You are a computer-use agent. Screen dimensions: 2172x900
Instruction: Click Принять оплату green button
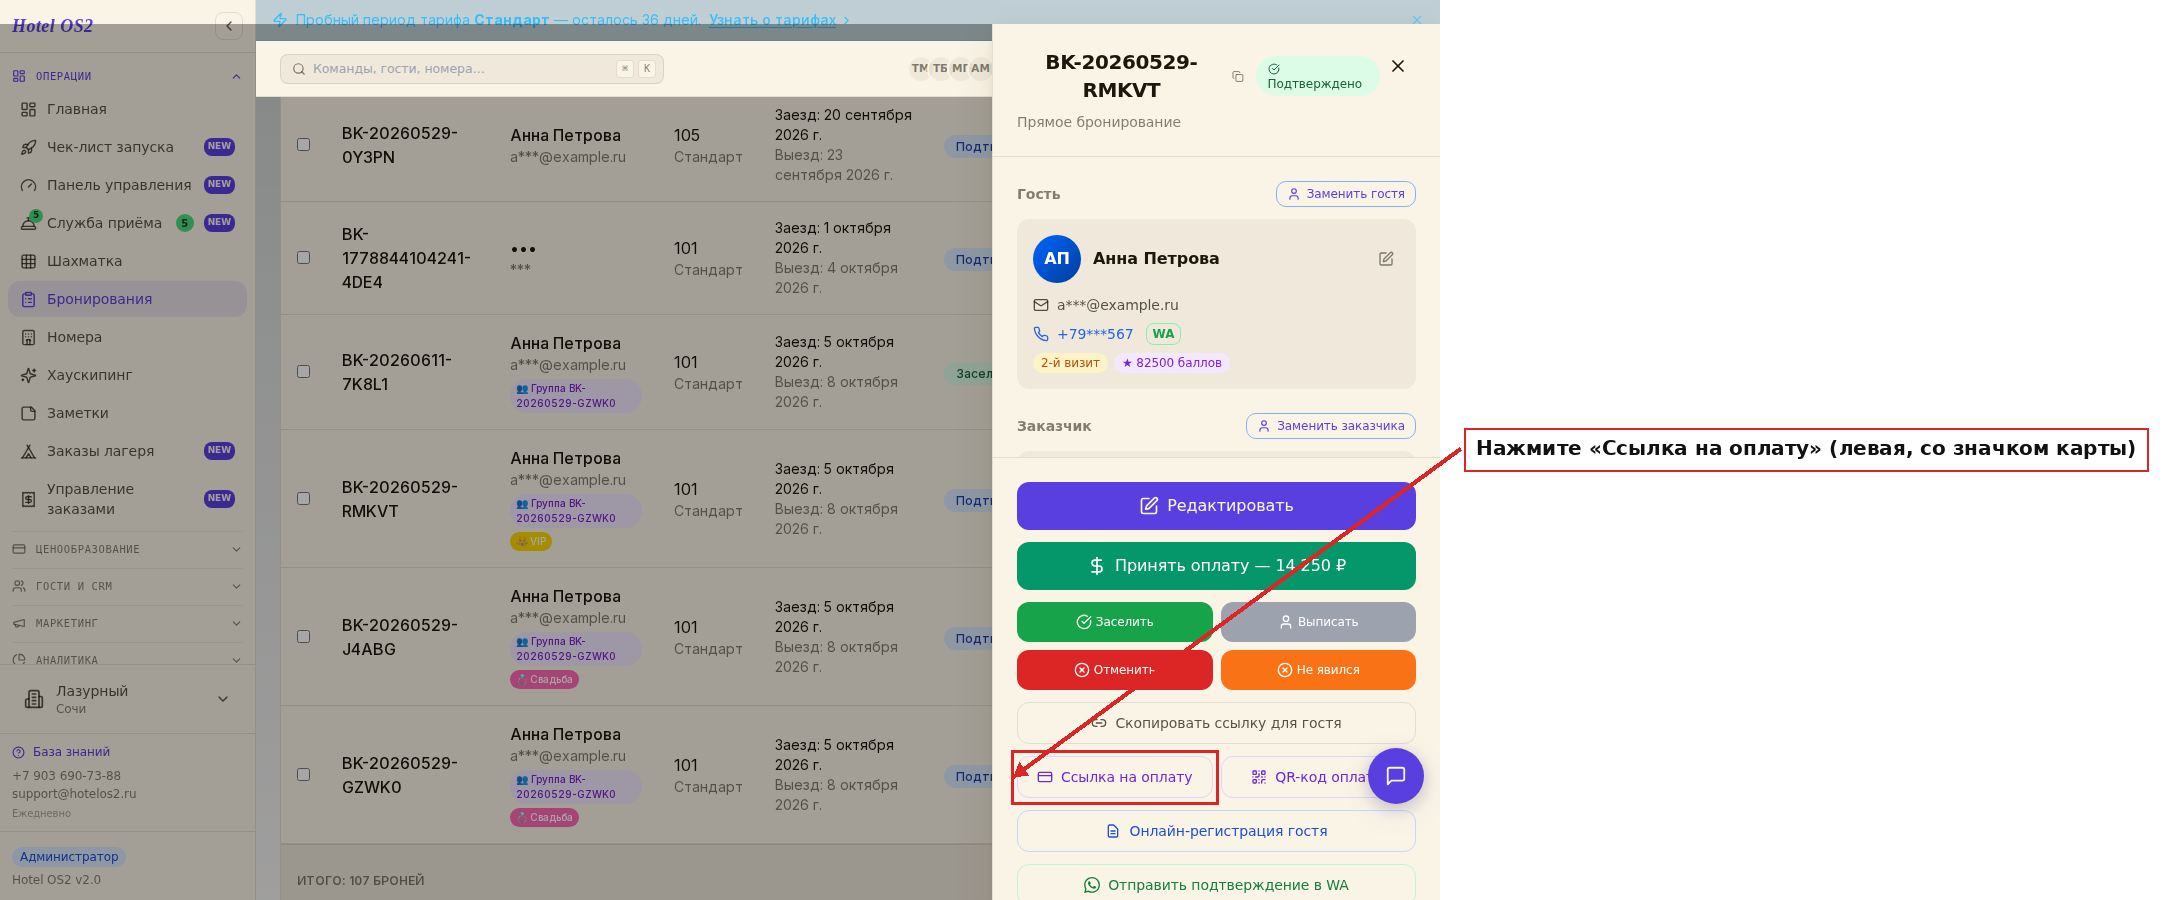tap(1216, 566)
